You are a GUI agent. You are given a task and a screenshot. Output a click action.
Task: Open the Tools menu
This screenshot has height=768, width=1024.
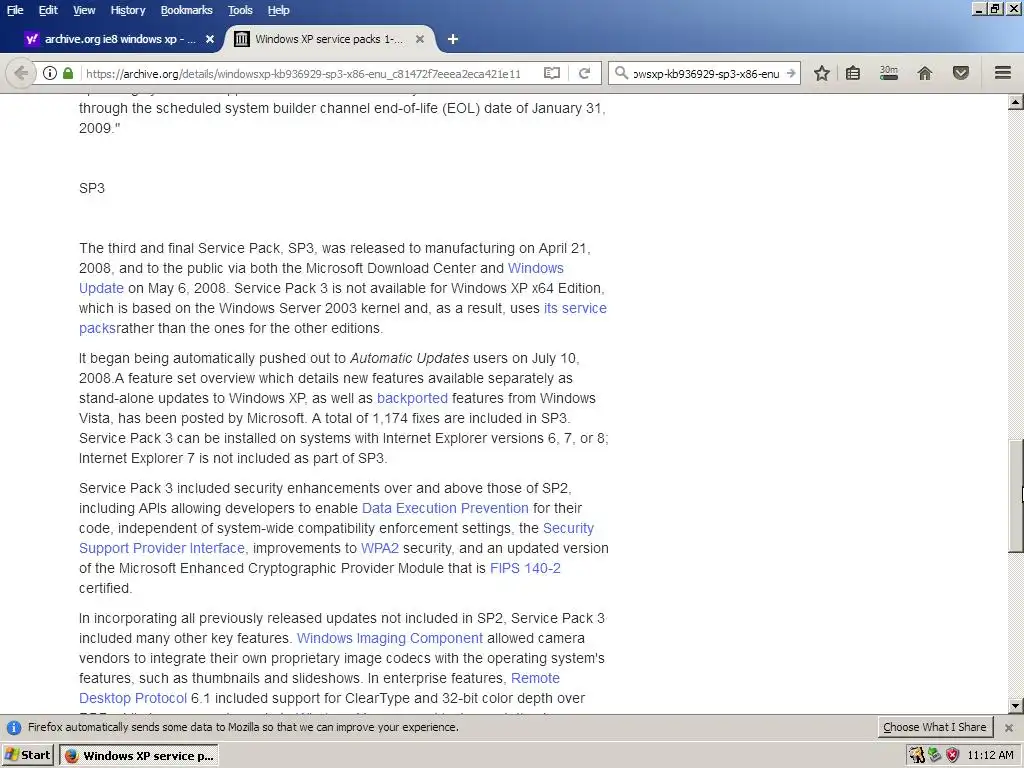click(240, 10)
